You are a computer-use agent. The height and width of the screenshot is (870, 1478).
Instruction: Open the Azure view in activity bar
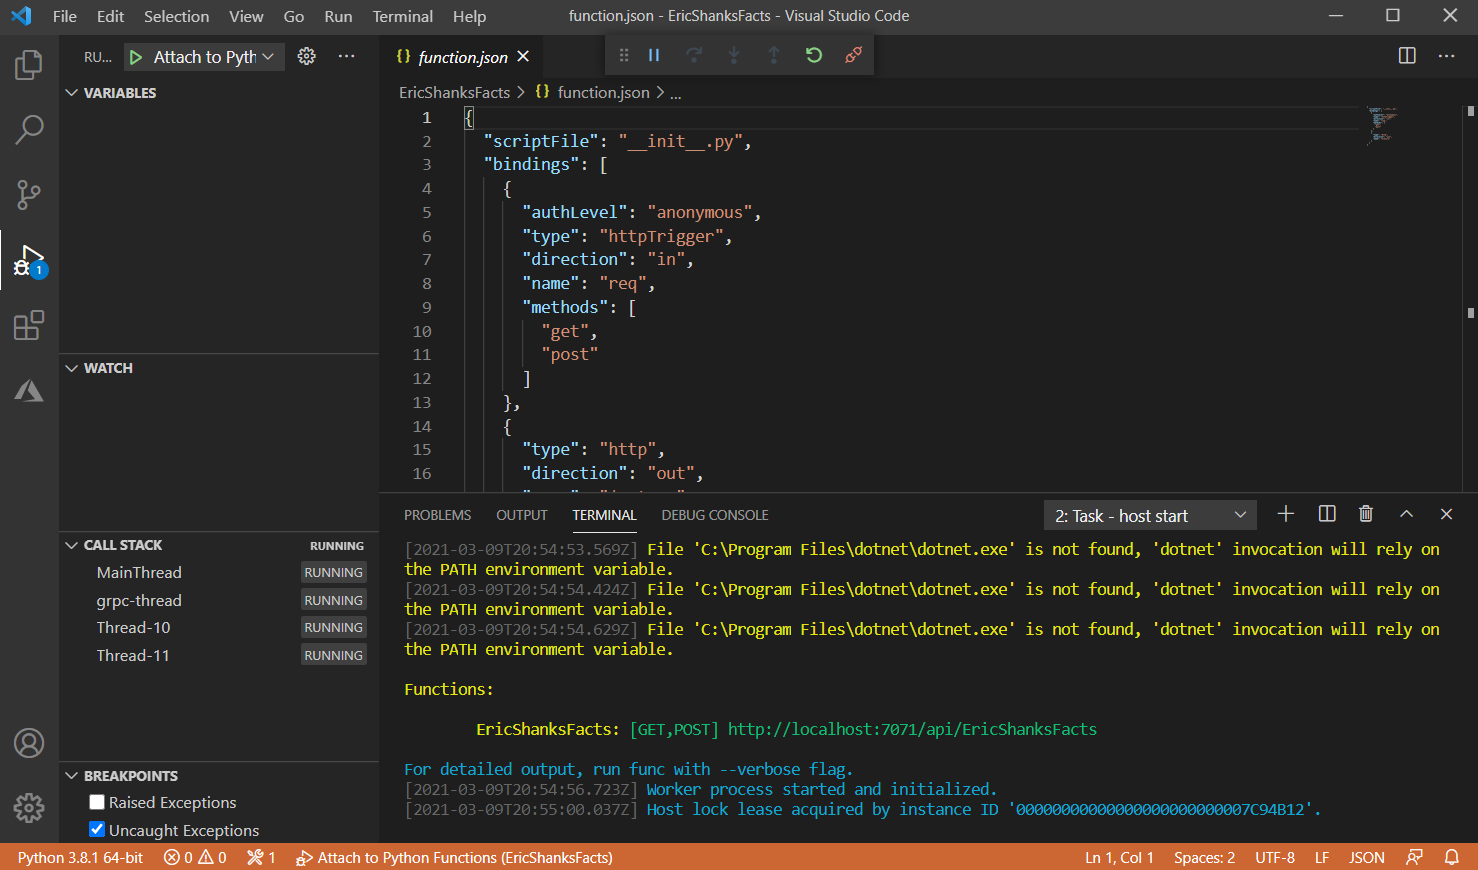point(29,391)
